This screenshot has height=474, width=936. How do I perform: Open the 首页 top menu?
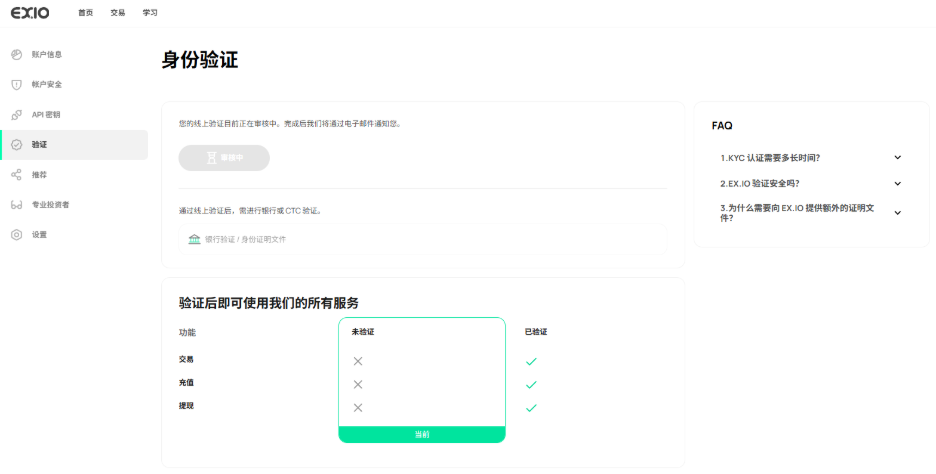click(86, 13)
